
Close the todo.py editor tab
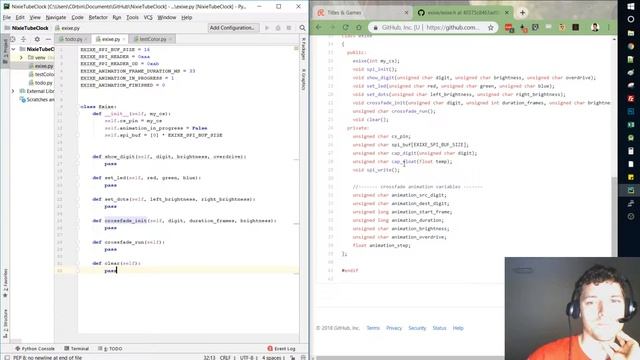click(x=85, y=39)
